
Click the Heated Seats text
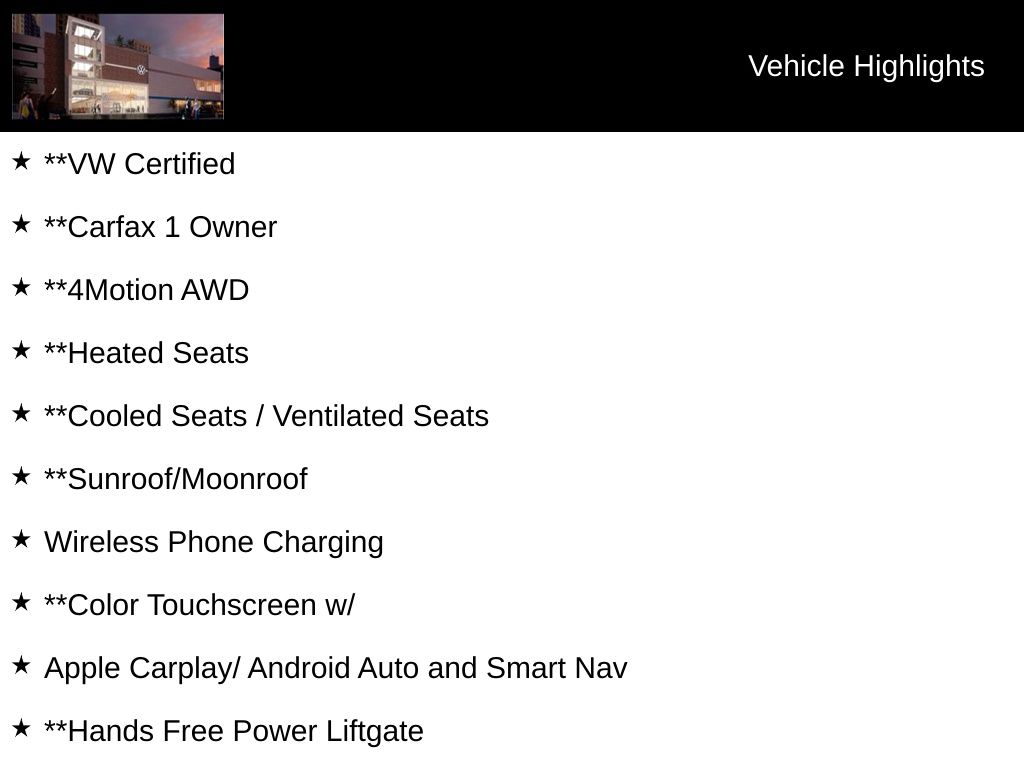coord(146,353)
